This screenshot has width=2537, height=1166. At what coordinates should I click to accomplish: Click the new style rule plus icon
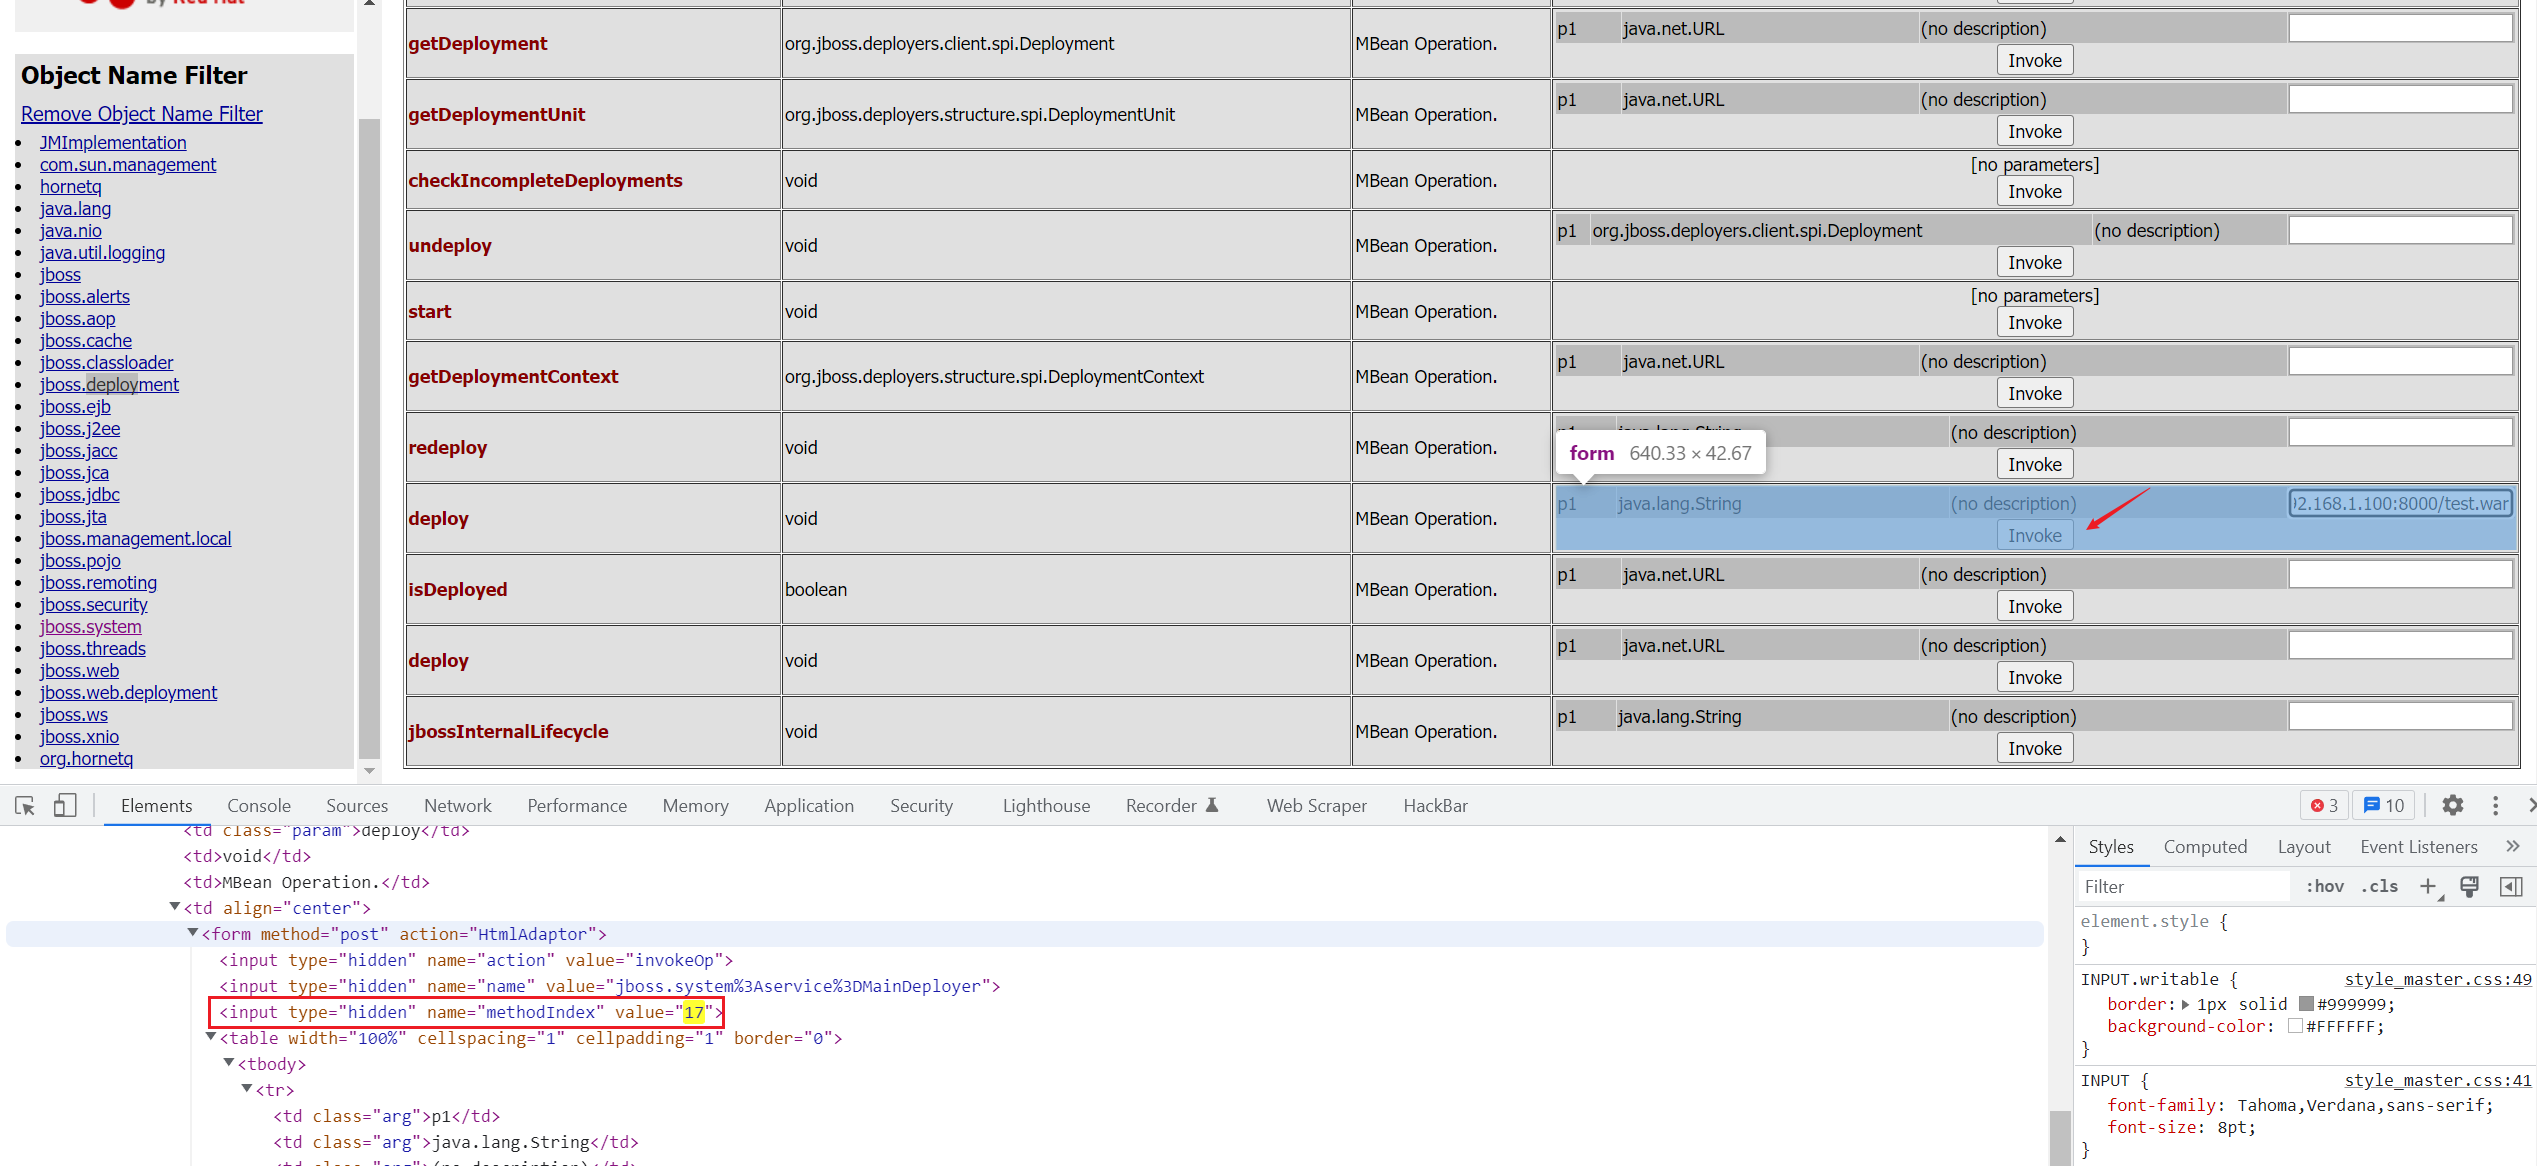pyautogui.click(x=2427, y=886)
